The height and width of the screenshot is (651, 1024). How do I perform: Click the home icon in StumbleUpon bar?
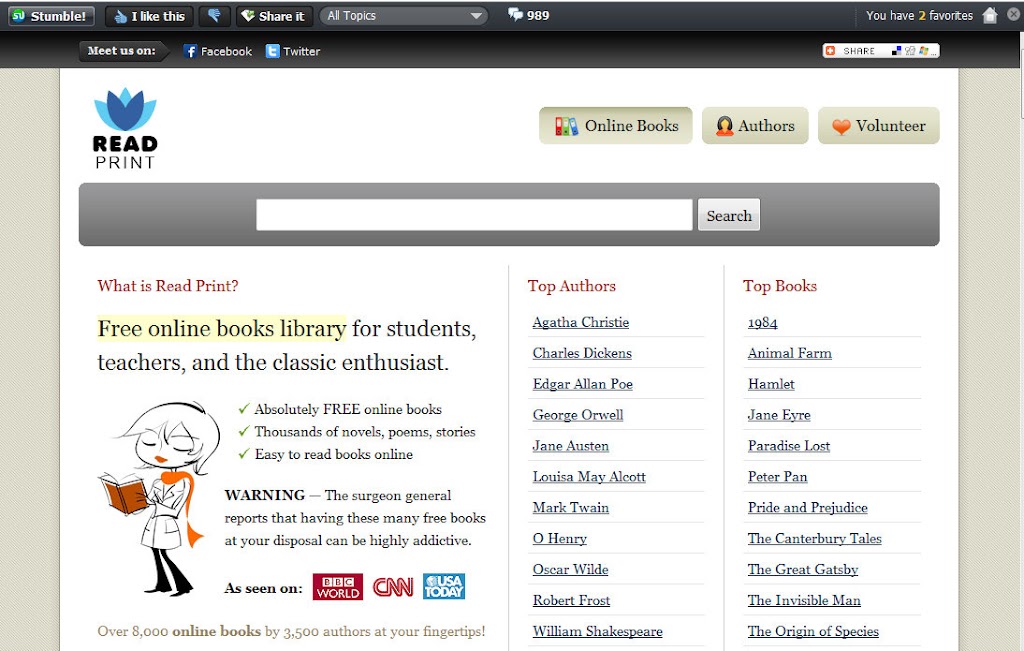click(990, 15)
